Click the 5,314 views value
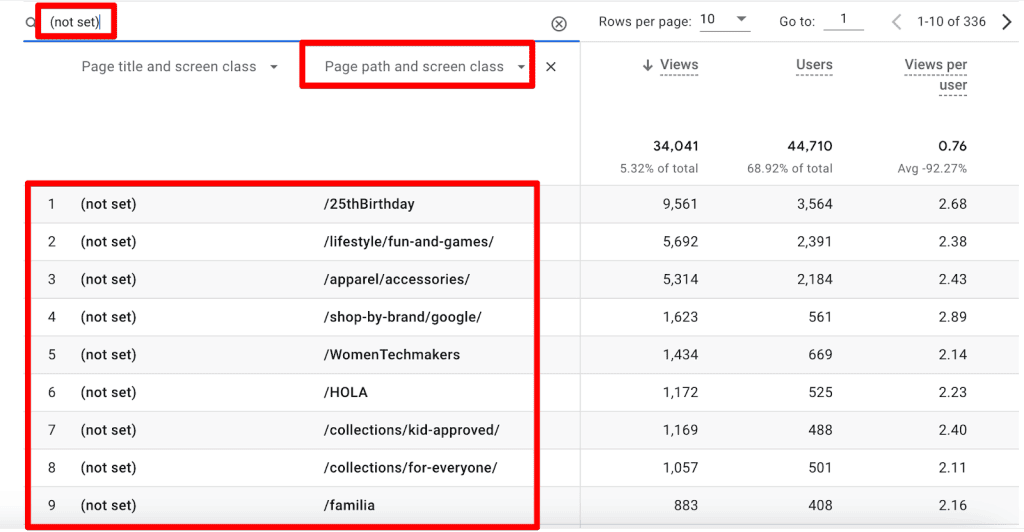This screenshot has height=532, width=1024. click(x=680, y=279)
